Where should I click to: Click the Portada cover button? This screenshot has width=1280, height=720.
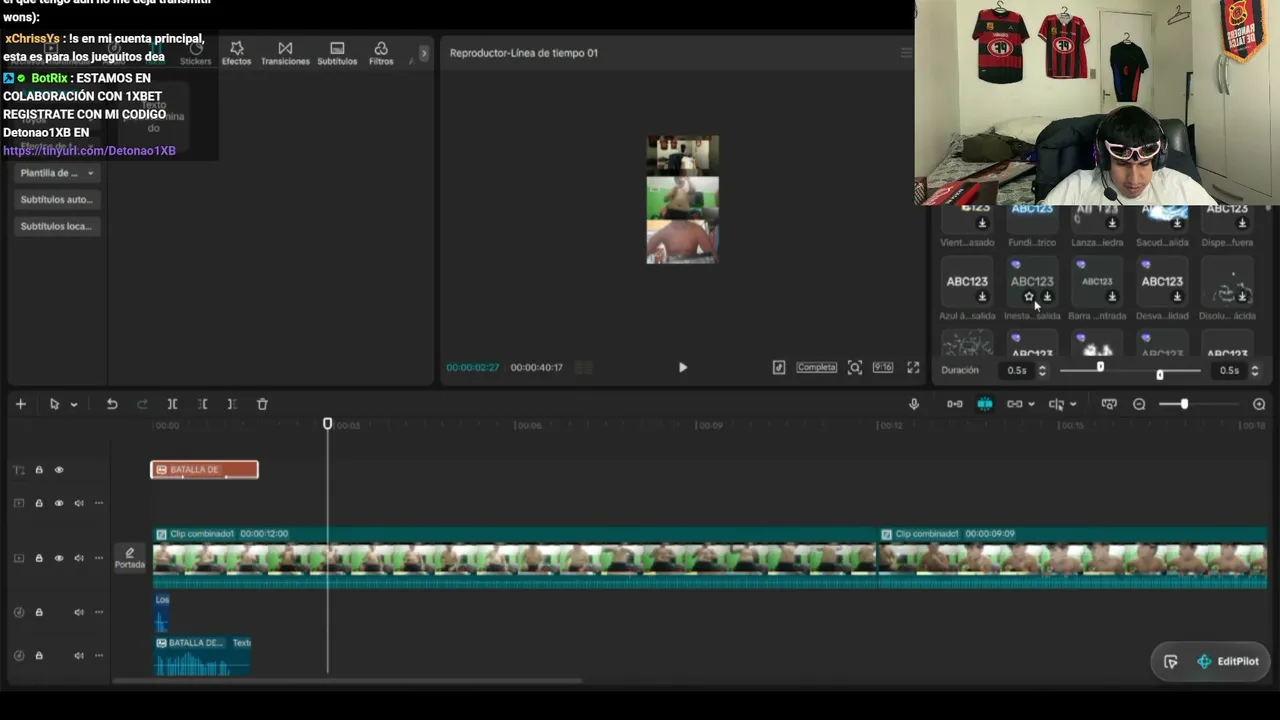tap(129, 558)
